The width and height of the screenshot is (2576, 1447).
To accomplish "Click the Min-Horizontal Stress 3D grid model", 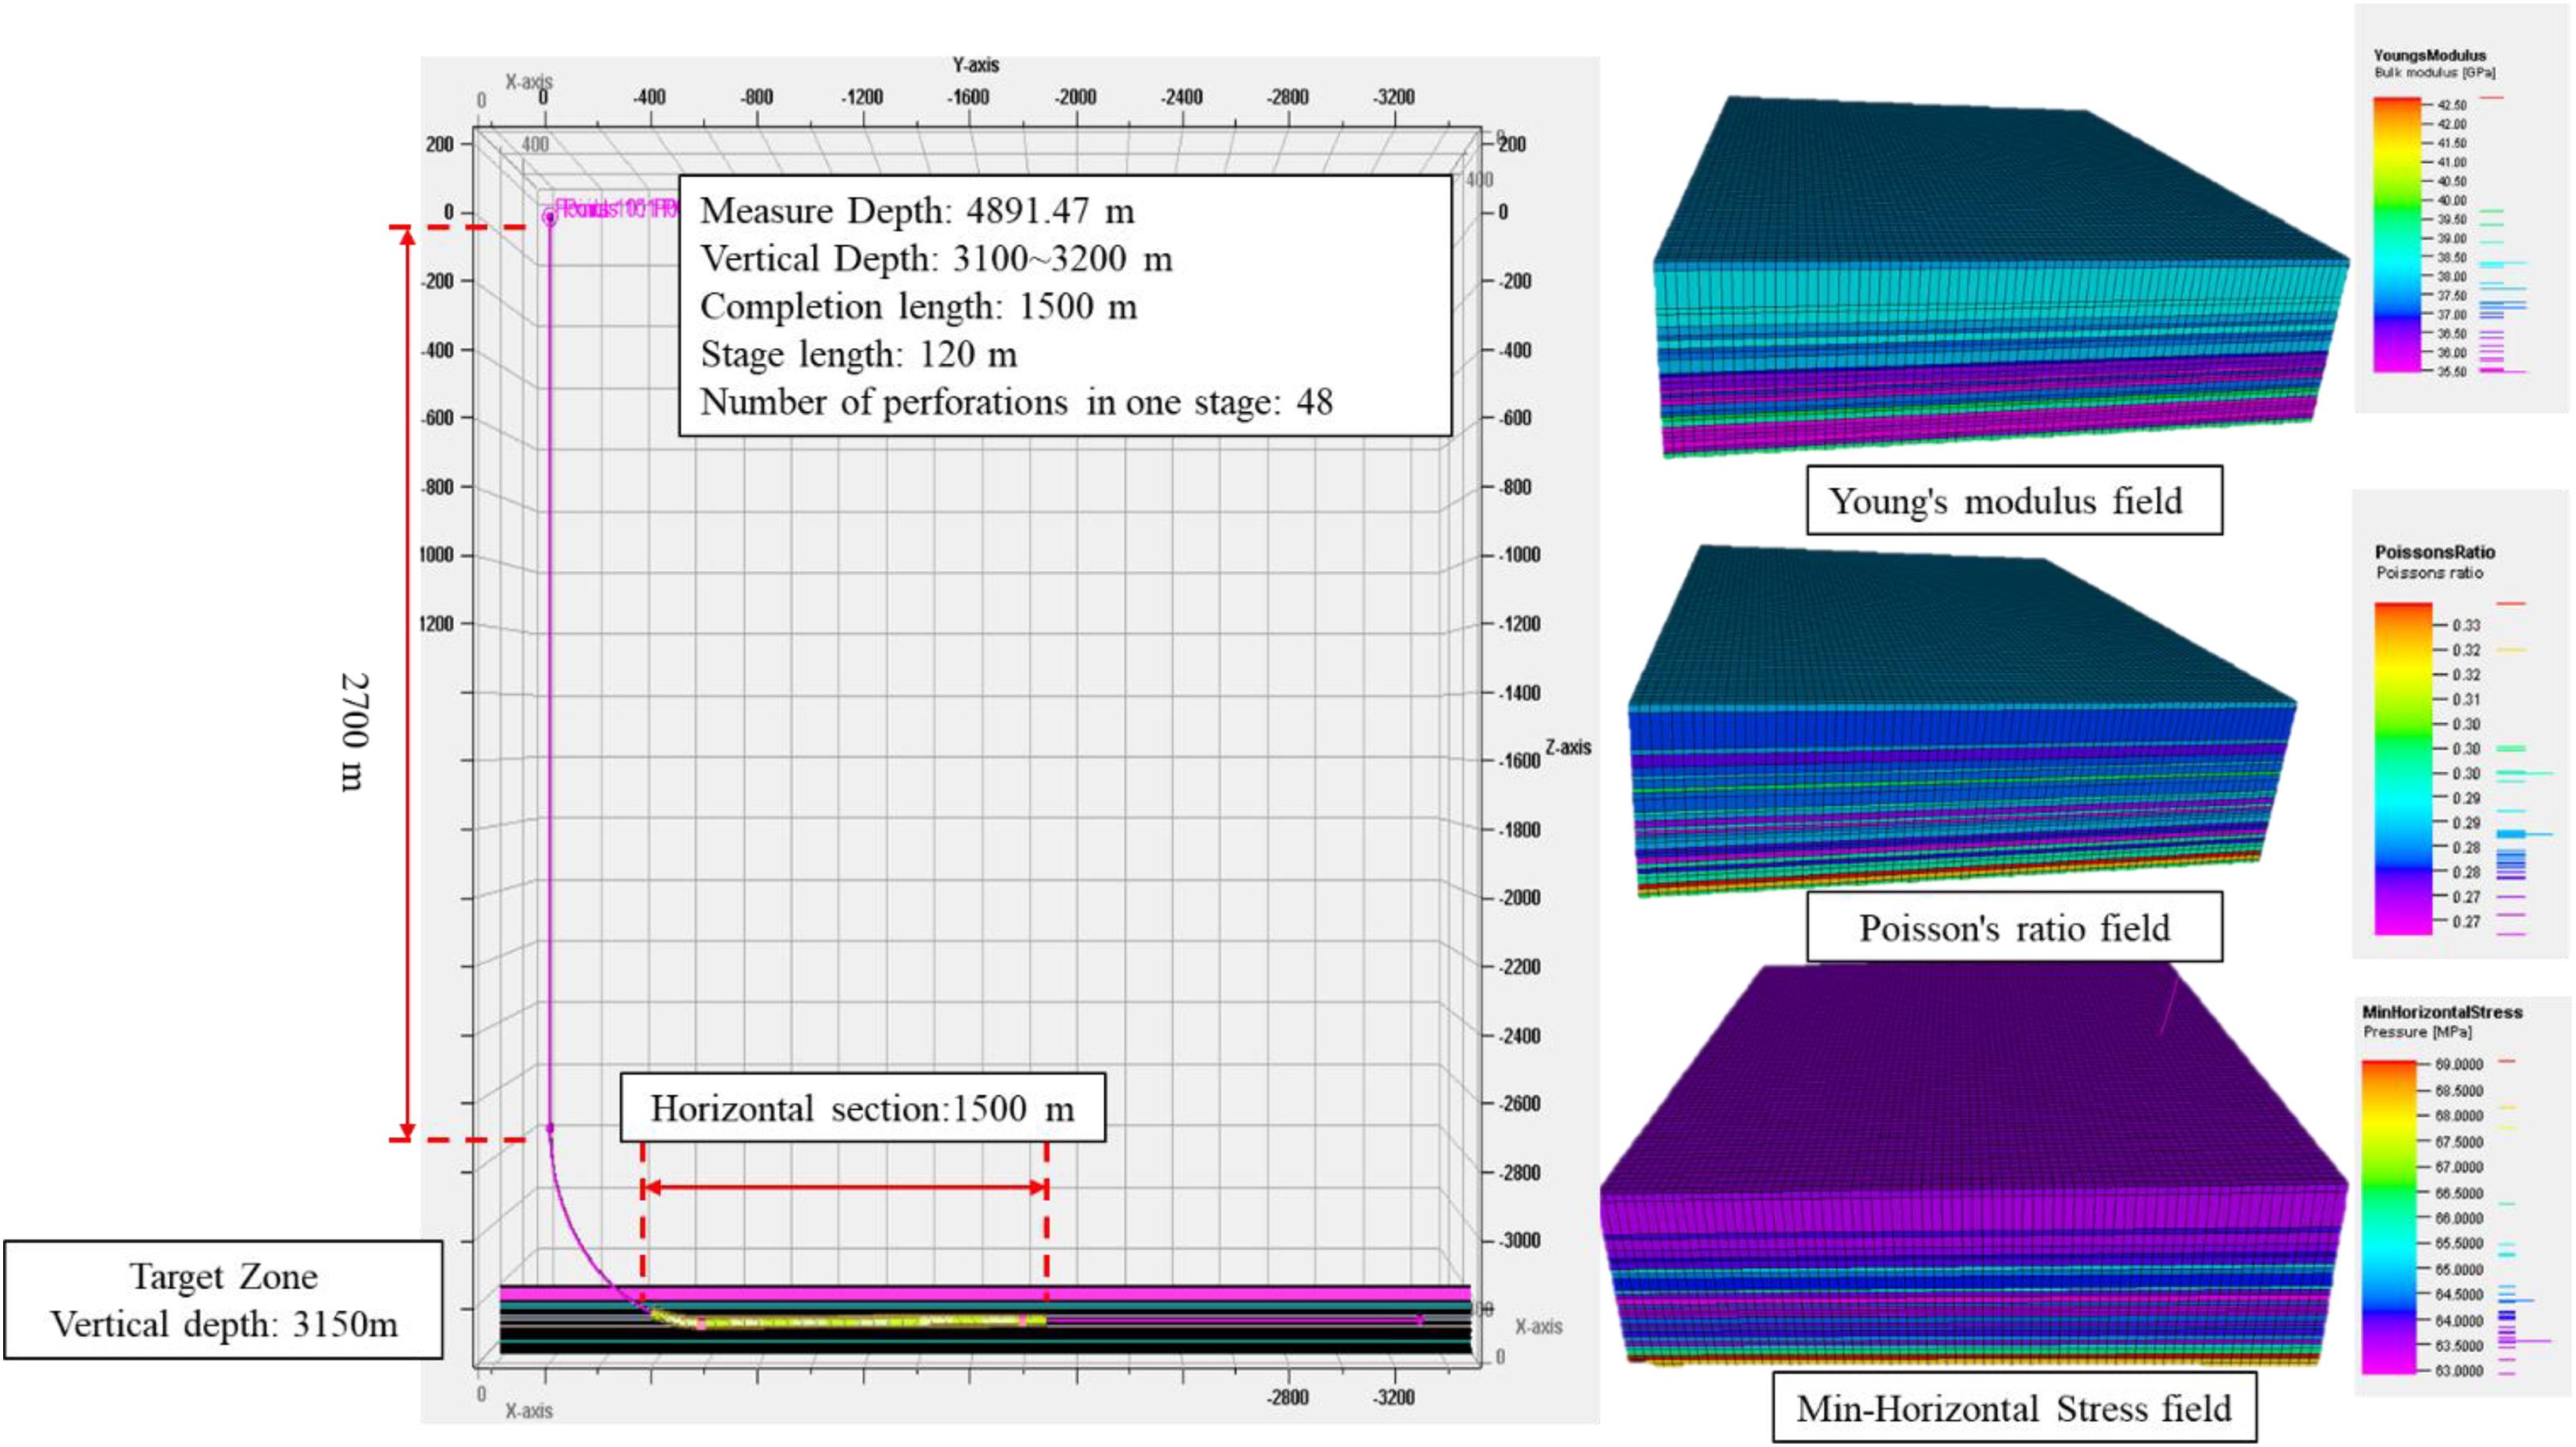I will tap(1973, 1165).
